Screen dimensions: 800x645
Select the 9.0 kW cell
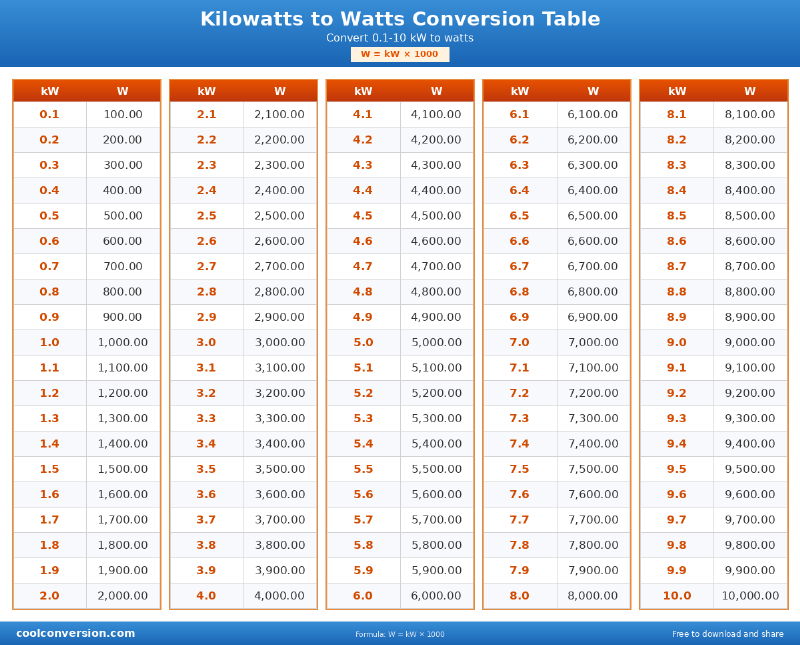[x=677, y=342]
